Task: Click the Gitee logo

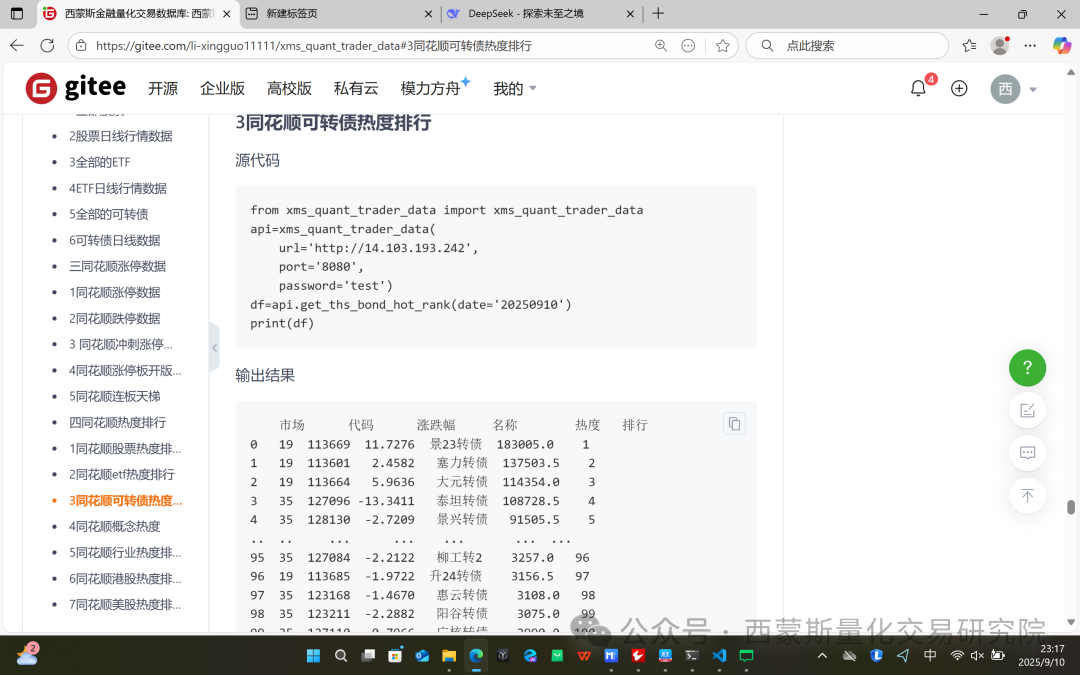Action: [x=76, y=88]
